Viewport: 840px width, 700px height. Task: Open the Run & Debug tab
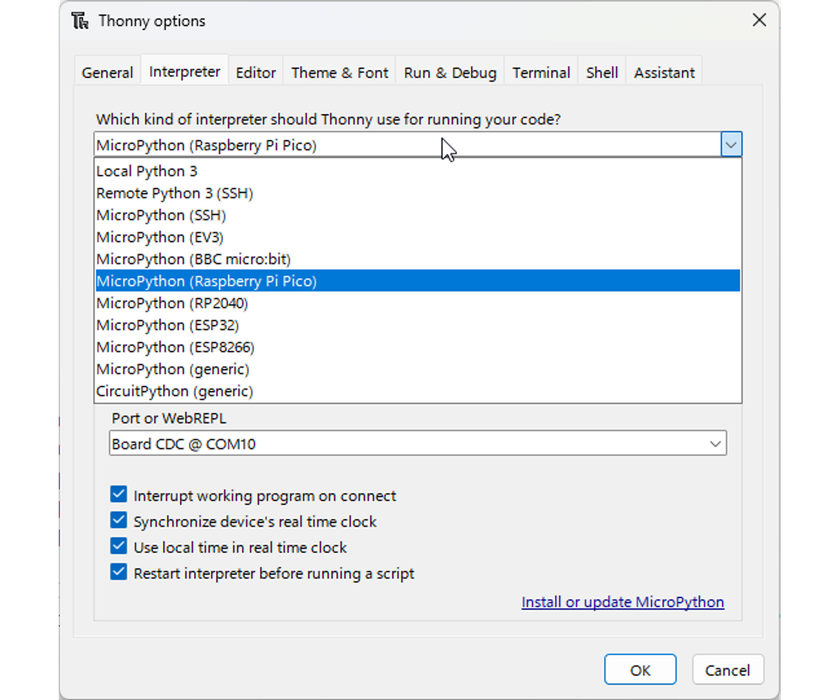click(450, 72)
